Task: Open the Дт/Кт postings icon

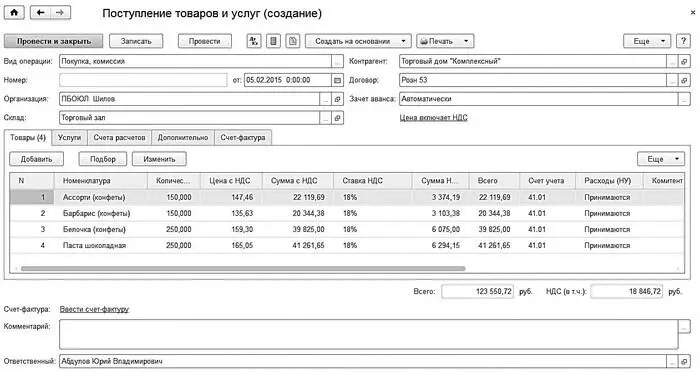Action: 254,41
